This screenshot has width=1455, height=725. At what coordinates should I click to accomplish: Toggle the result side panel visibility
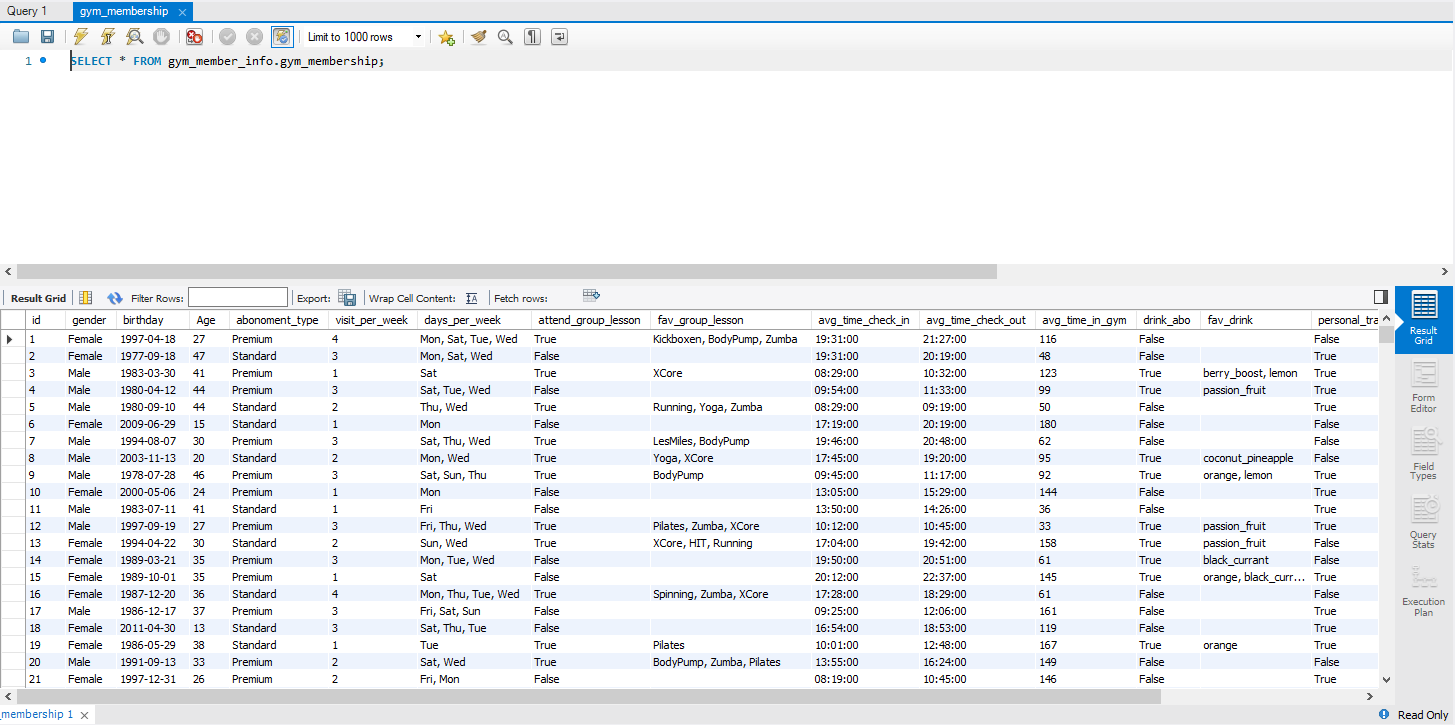[x=1381, y=297]
